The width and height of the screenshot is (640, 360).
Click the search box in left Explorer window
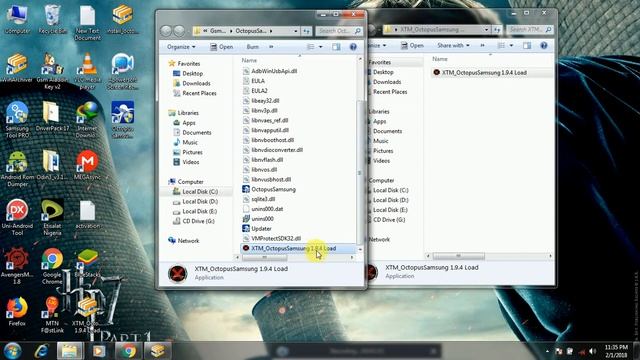pos(339,31)
